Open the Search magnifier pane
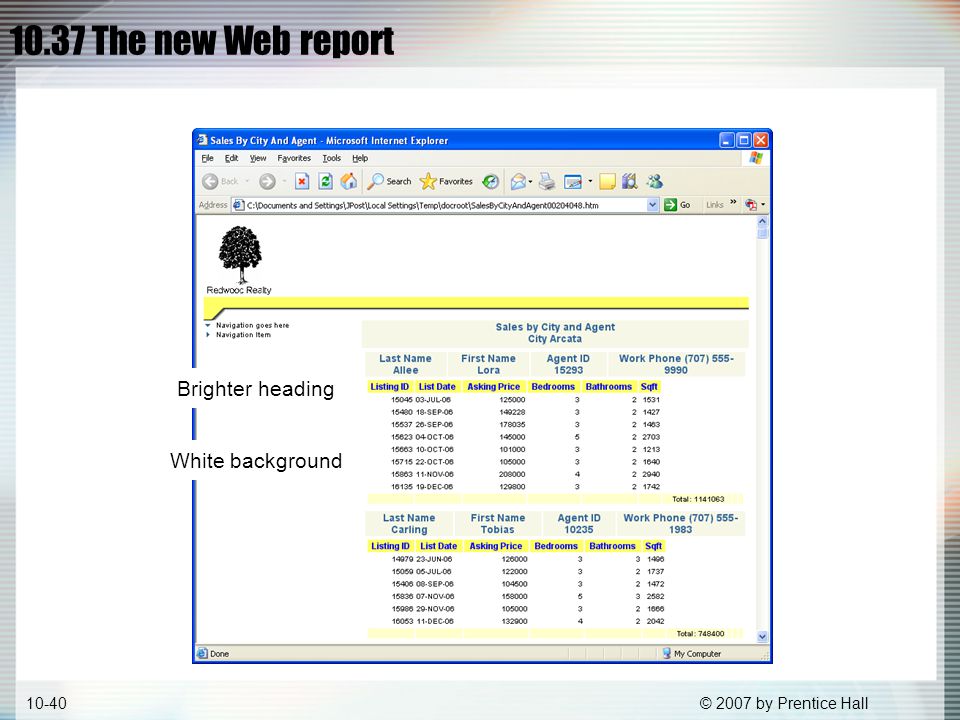The height and width of the screenshot is (720, 960). (x=389, y=181)
